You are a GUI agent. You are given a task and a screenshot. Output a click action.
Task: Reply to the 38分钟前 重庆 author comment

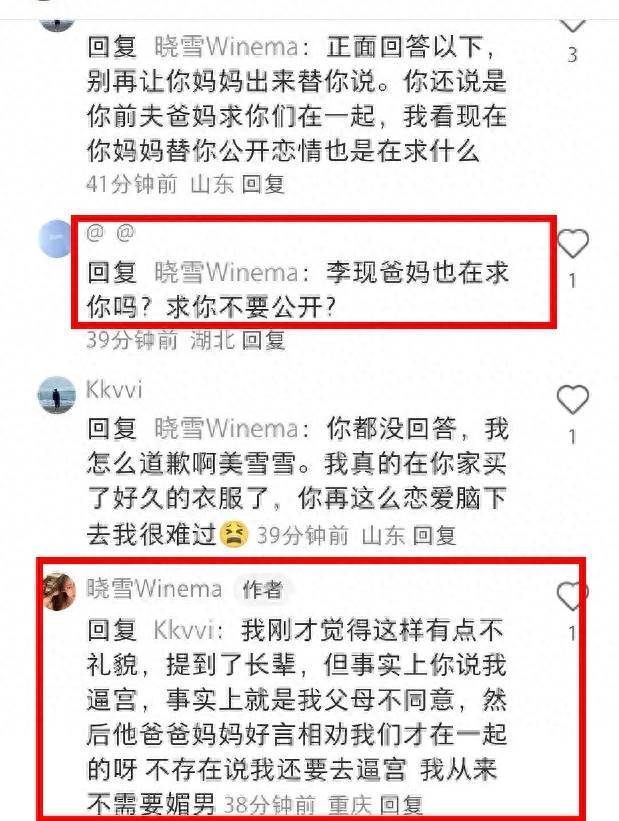pyautogui.click(x=401, y=804)
